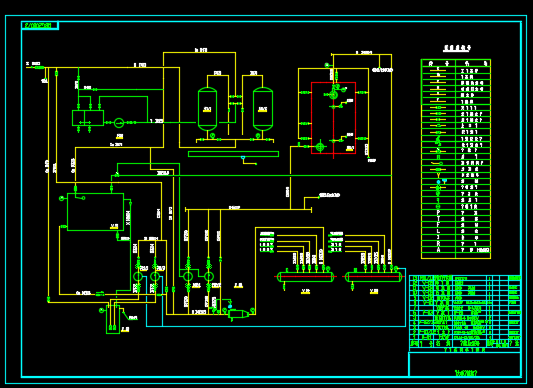Click the gauge circle left of the large tank
This screenshot has width=533, height=388.
pyautogui.click(x=61, y=199)
